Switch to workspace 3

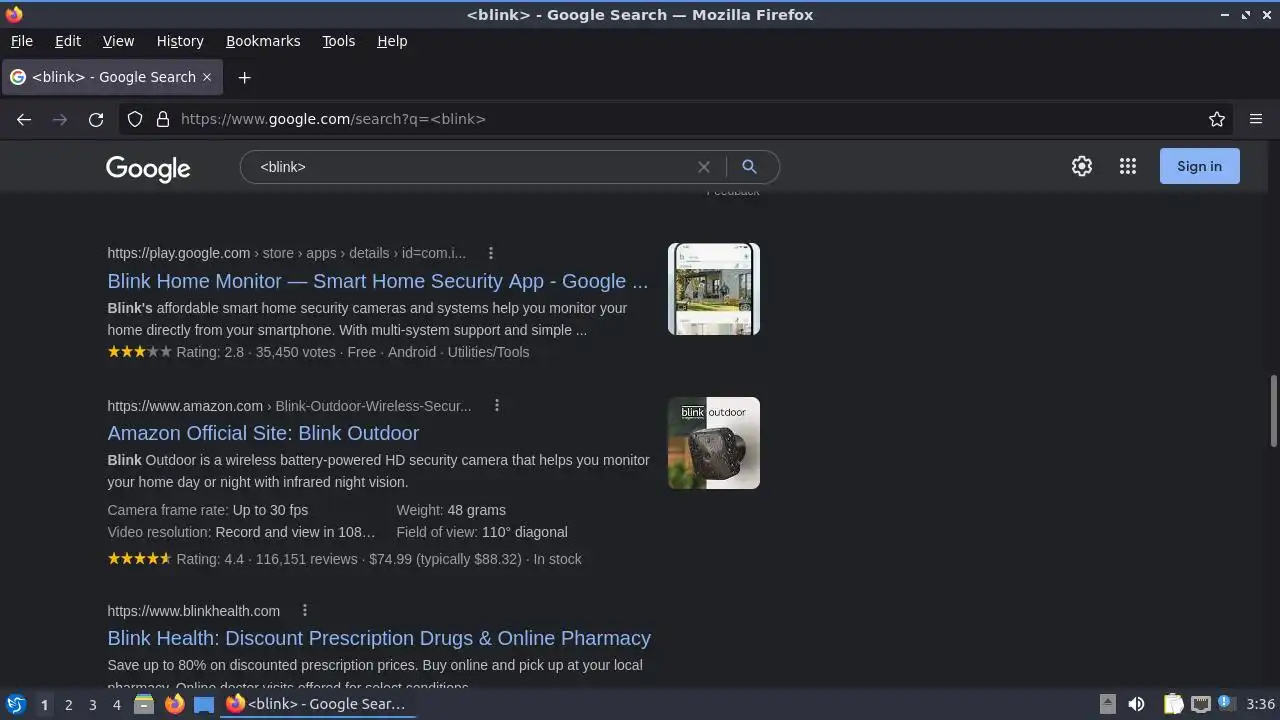pyautogui.click(x=92, y=704)
